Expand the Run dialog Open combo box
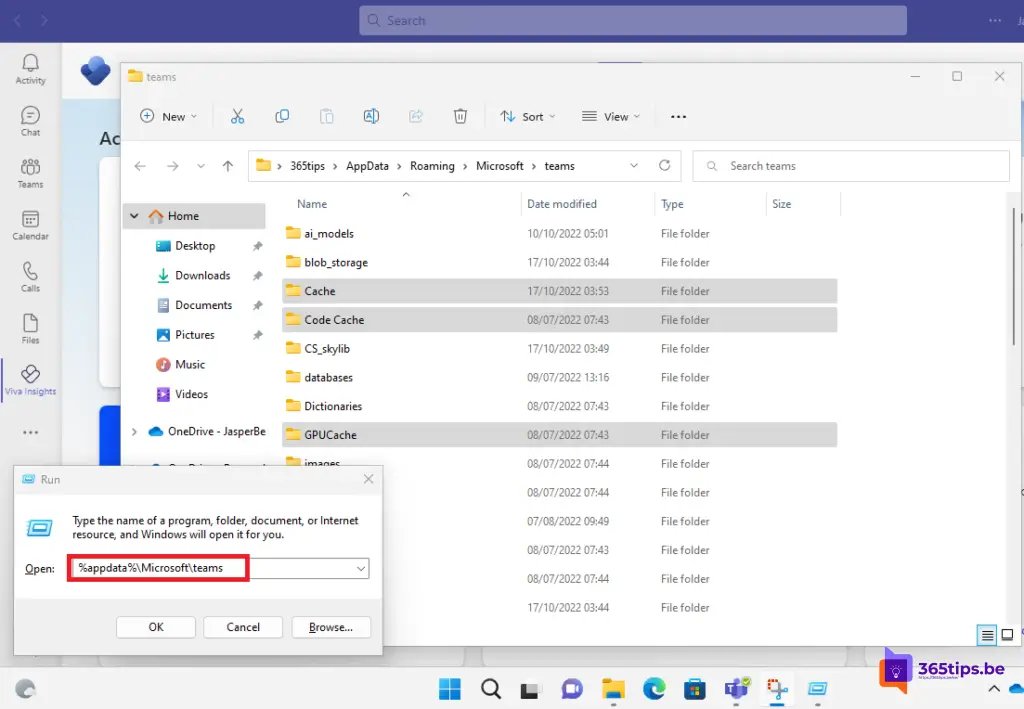The width and height of the screenshot is (1024, 709). [x=360, y=568]
